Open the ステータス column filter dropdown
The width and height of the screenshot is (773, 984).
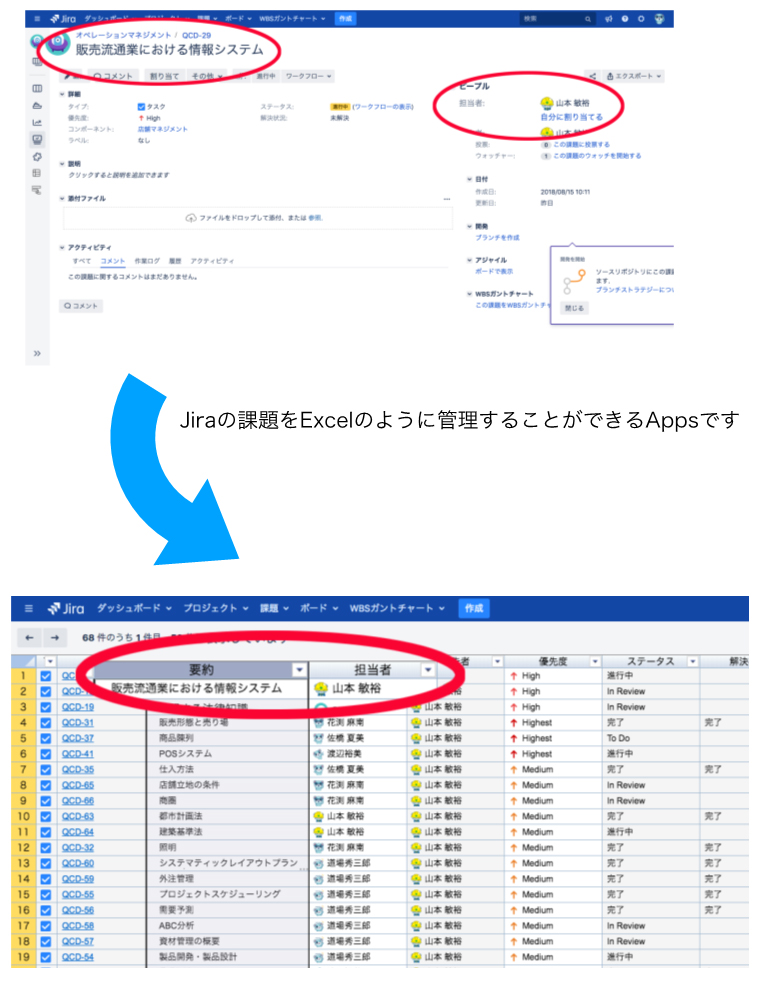click(x=693, y=661)
